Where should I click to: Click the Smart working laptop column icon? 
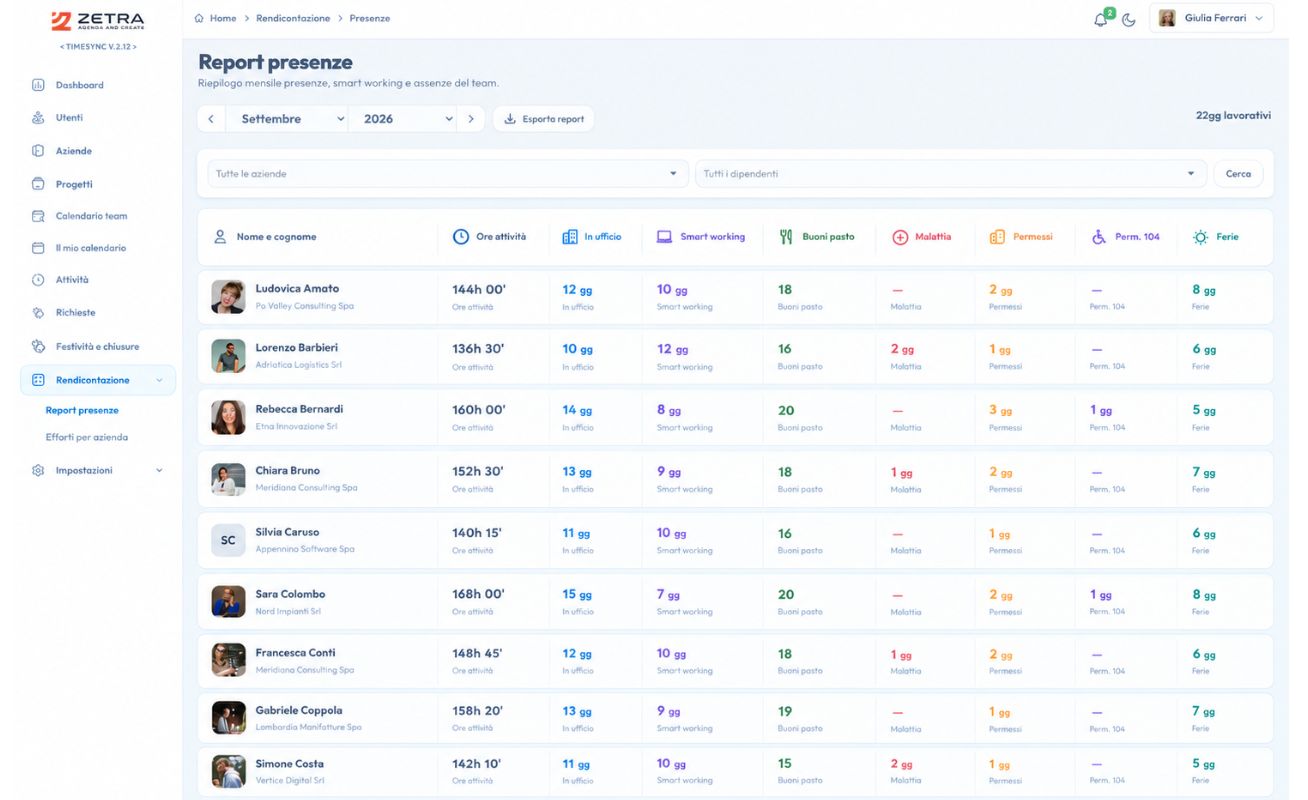coord(664,237)
